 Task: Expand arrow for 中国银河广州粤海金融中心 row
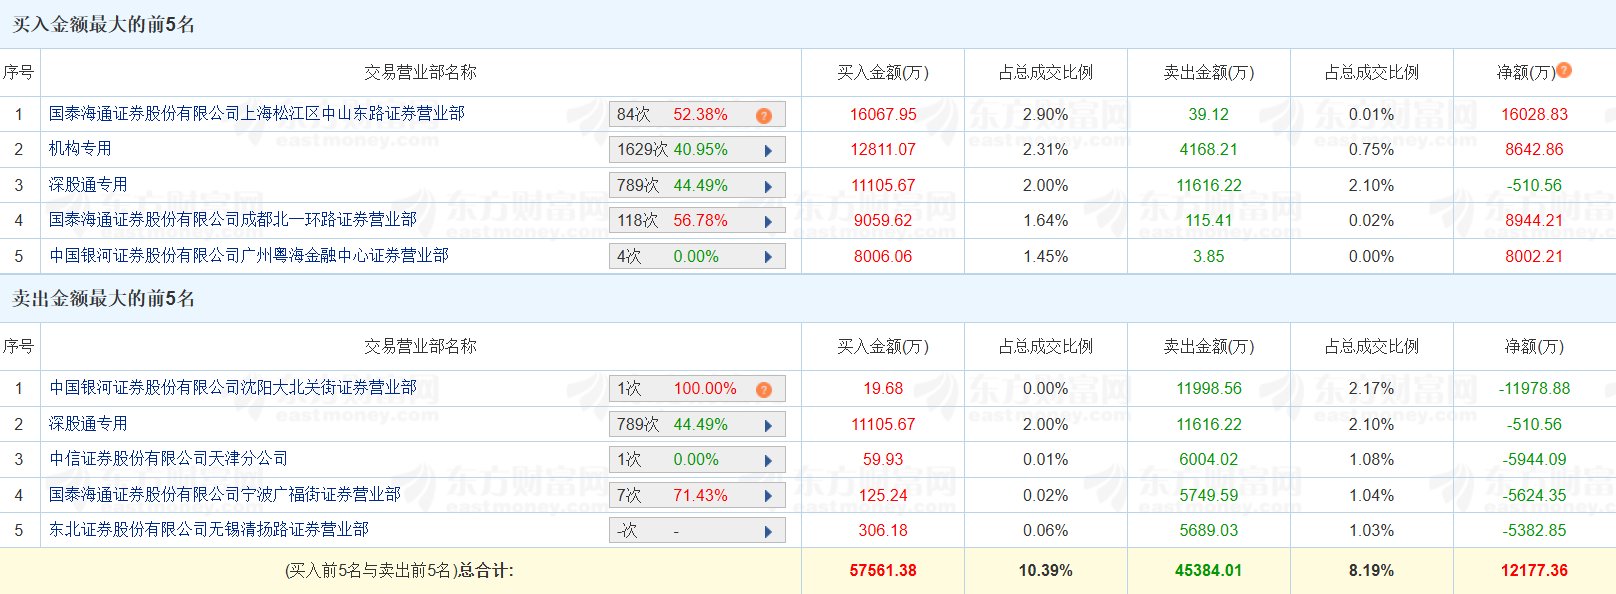pyautogui.click(x=768, y=257)
